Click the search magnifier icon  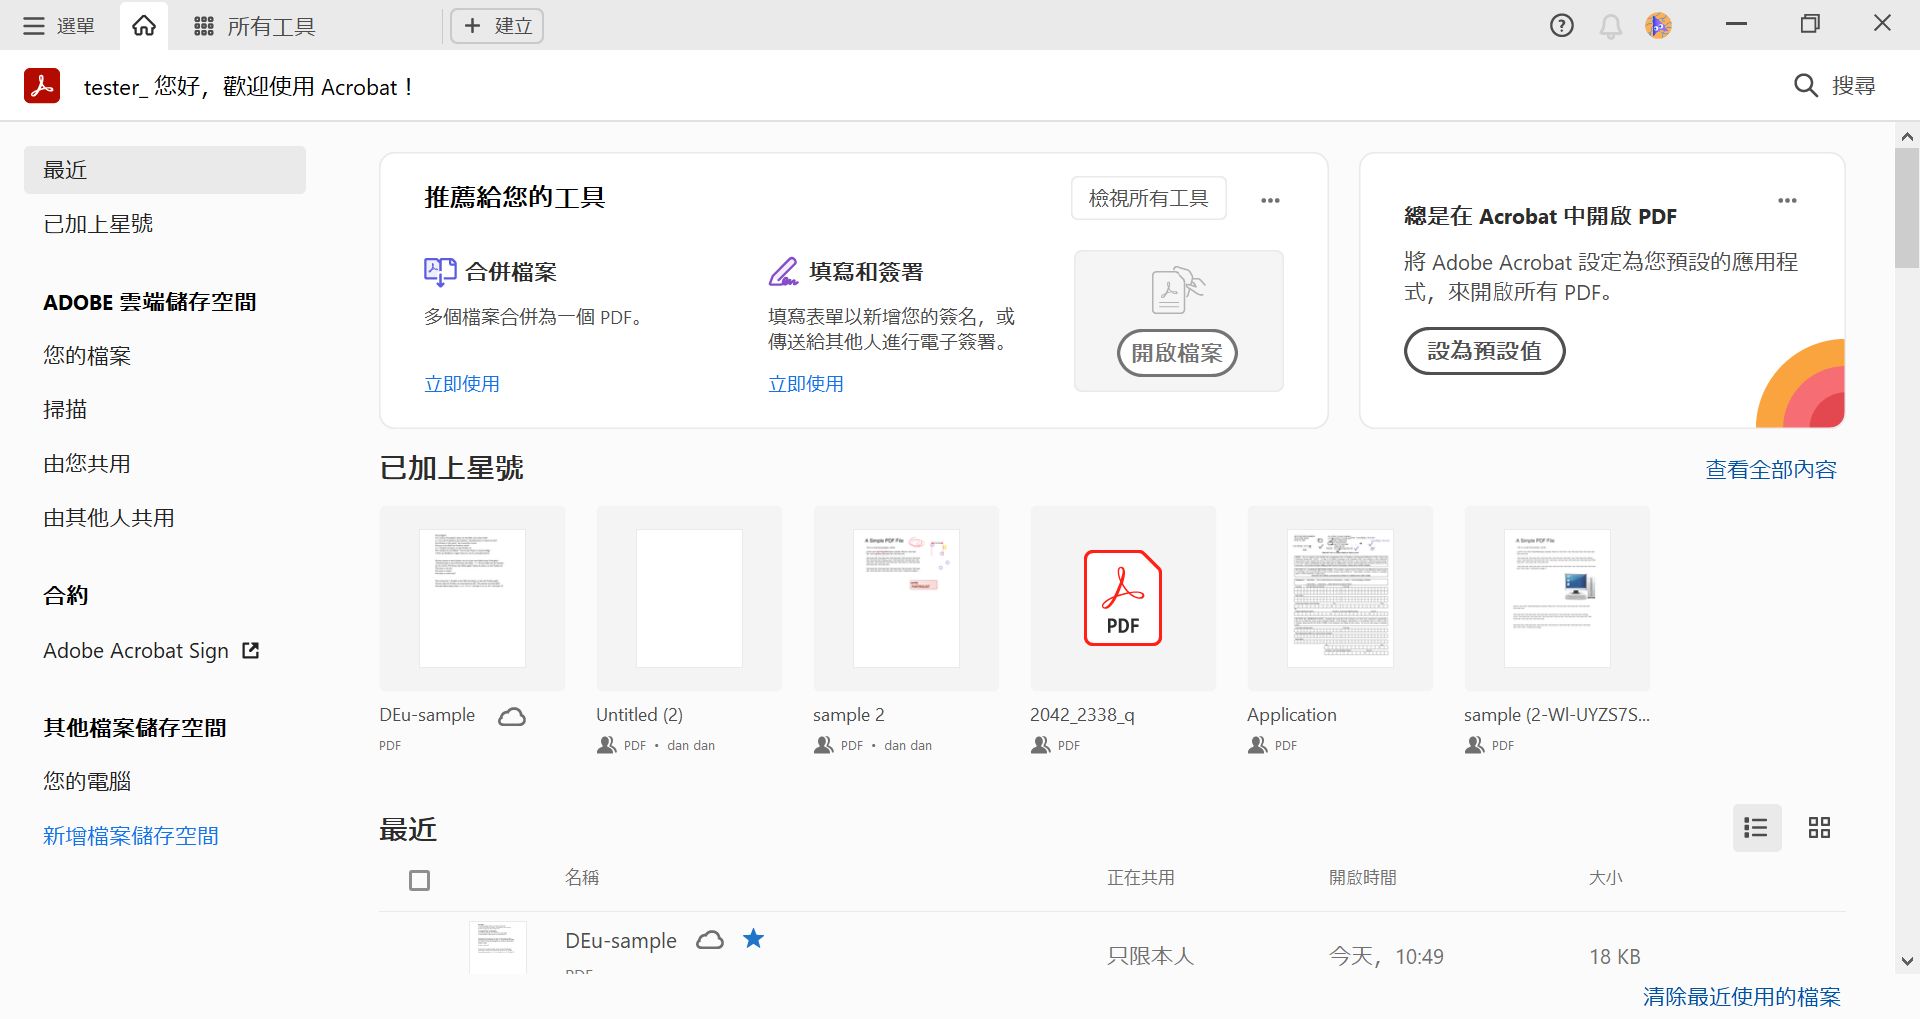tap(1805, 86)
